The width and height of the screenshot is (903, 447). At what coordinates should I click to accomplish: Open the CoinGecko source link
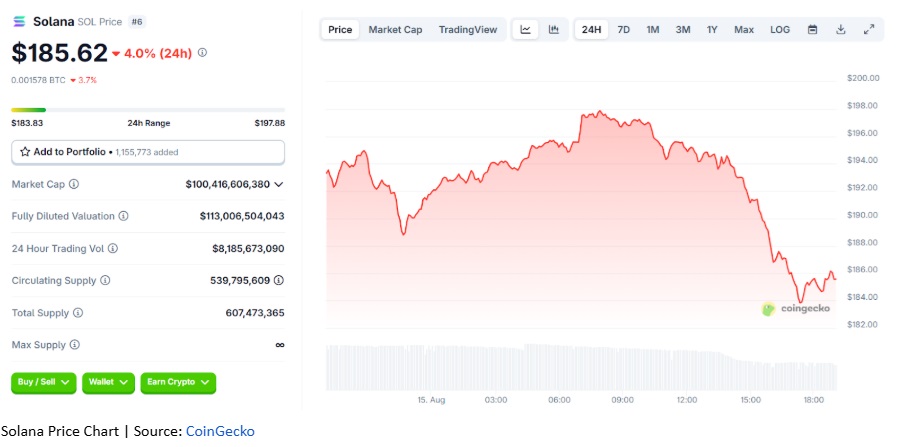(220, 431)
